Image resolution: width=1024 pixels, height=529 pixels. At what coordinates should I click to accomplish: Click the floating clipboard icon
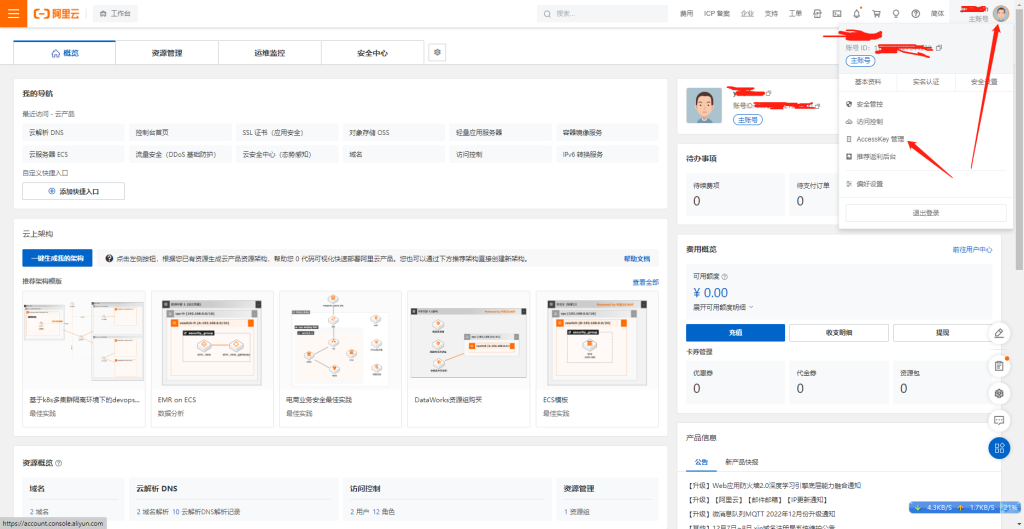tap(999, 365)
